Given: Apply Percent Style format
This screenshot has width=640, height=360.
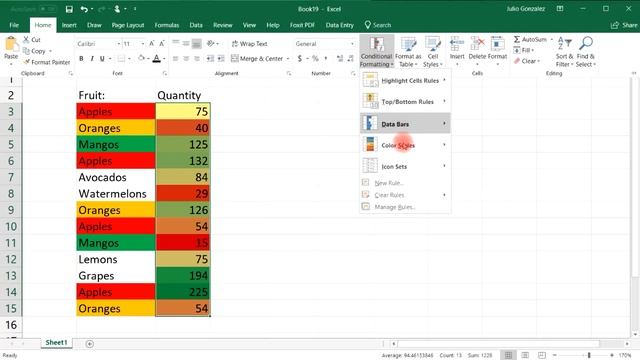Looking at the screenshot, I should [x=315, y=59].
